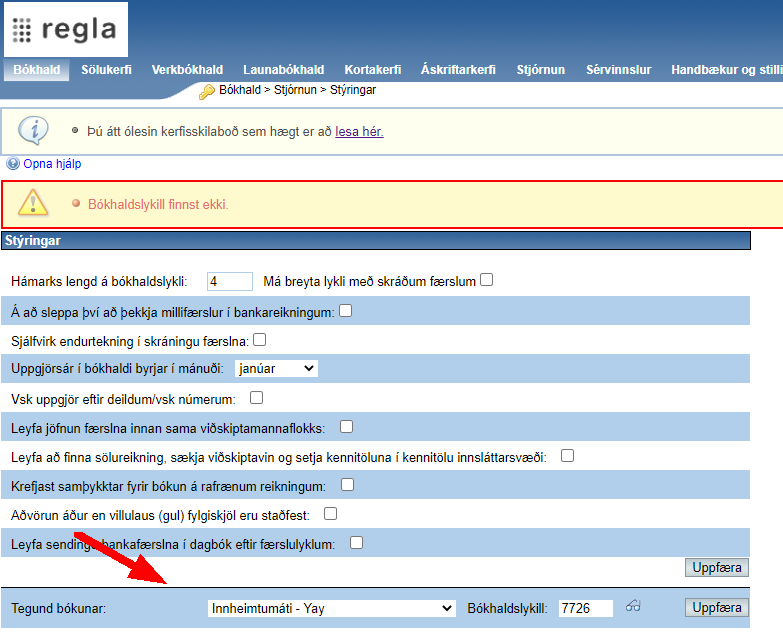
Task: Click the help icon next to Opna hjálp
Action: [13, 163]
